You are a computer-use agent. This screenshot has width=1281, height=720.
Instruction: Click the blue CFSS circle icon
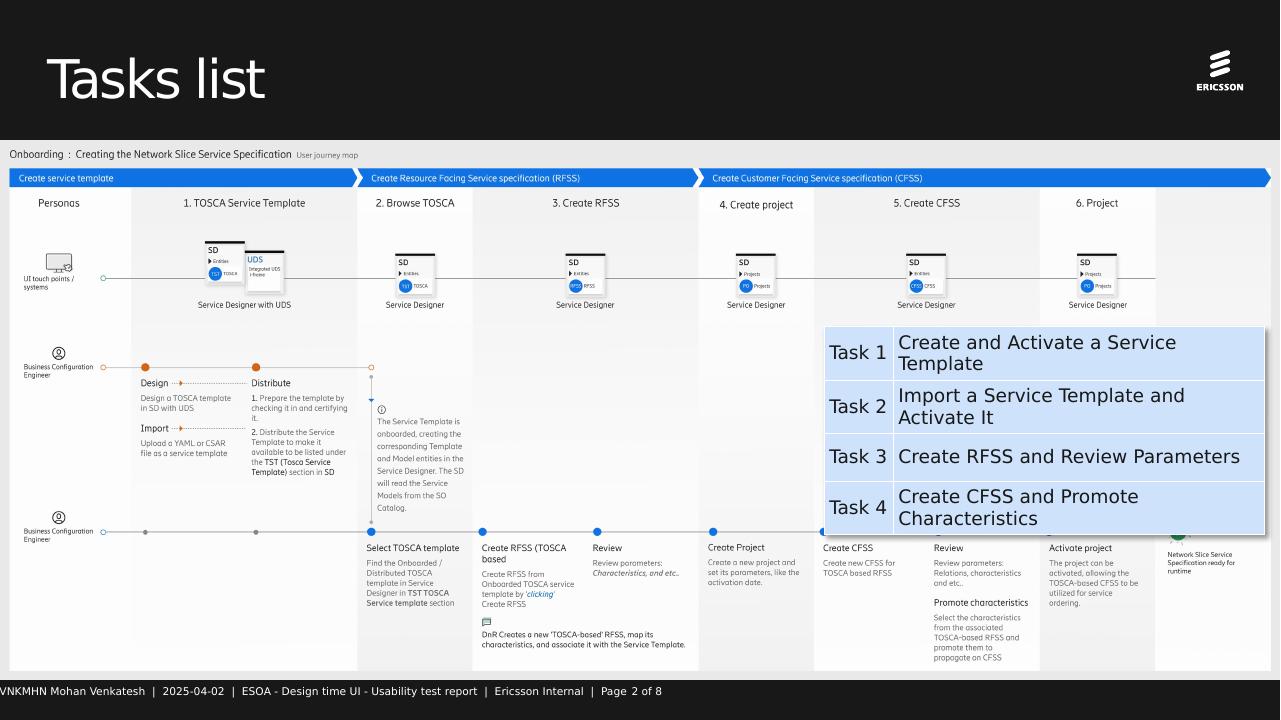pos(916,285)
